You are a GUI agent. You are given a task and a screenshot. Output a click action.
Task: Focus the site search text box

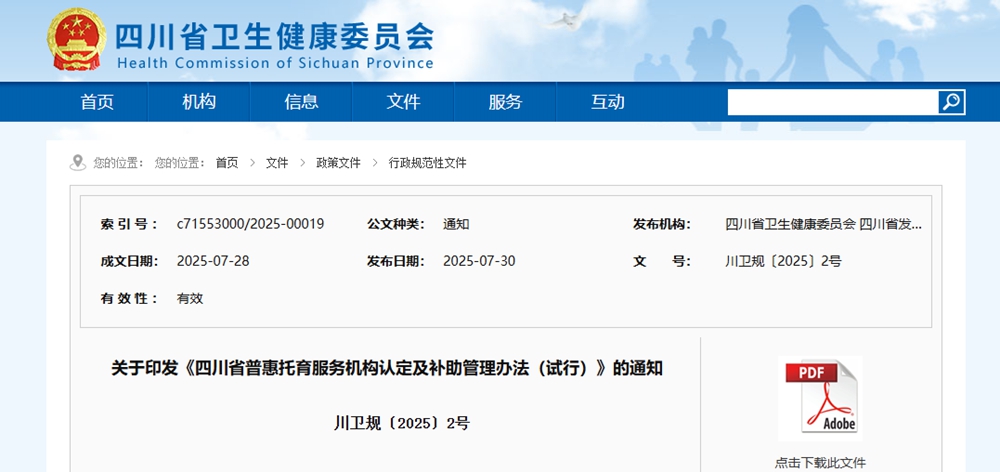832,102
